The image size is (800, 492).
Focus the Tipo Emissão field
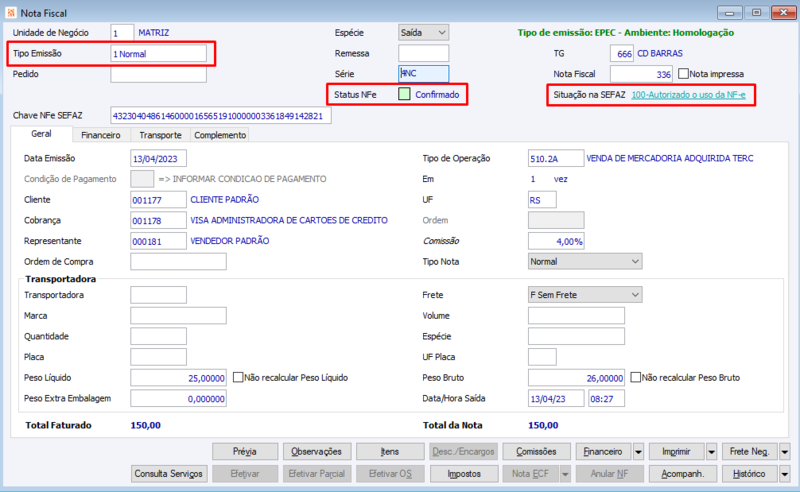(159, 54)
